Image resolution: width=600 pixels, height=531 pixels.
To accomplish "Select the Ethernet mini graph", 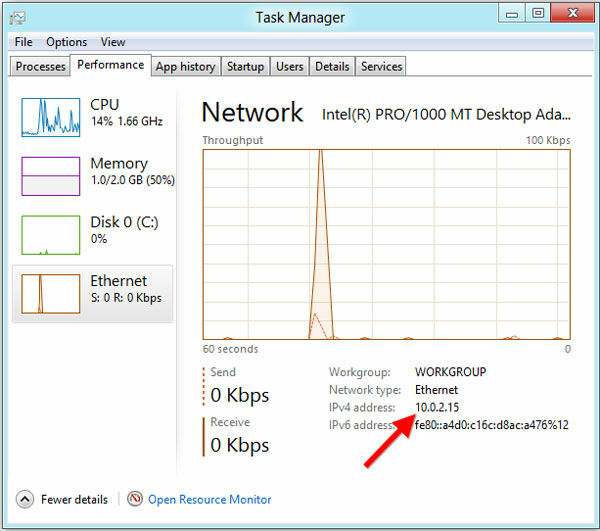I will click(51, 294).
